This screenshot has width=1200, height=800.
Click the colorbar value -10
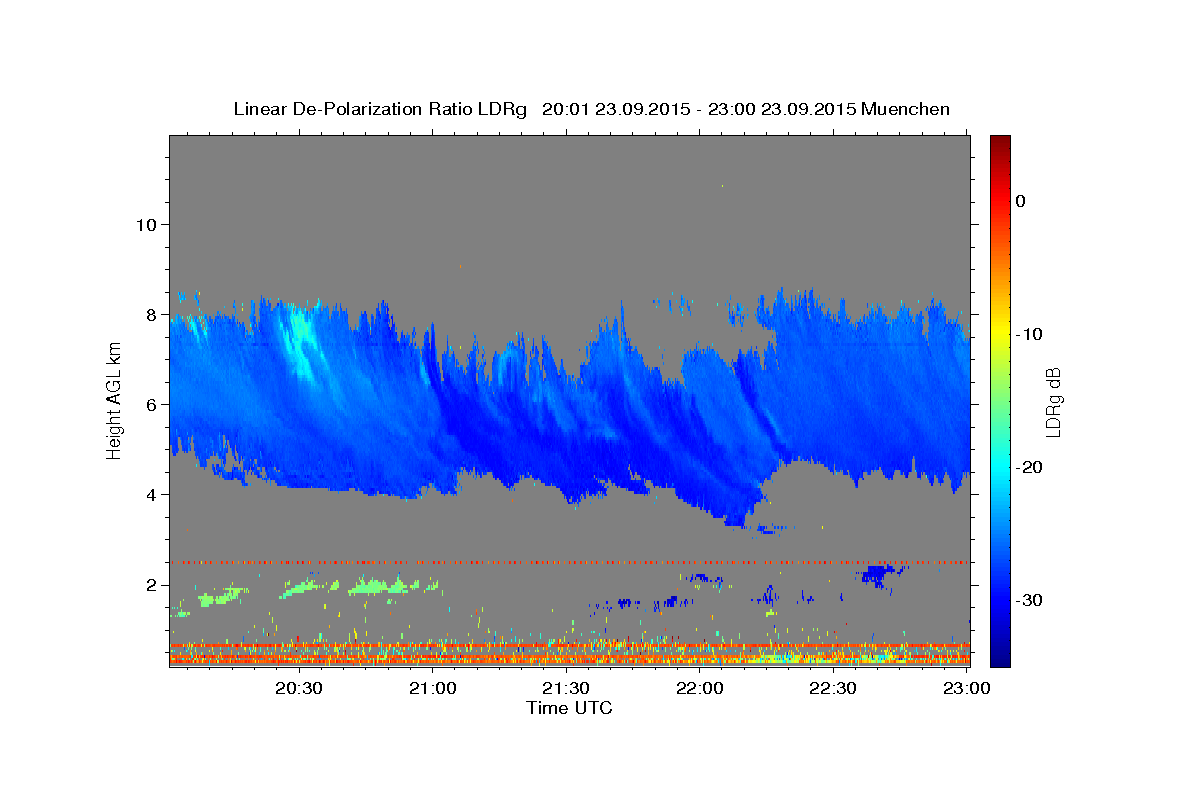click(x=1029, y=334)
